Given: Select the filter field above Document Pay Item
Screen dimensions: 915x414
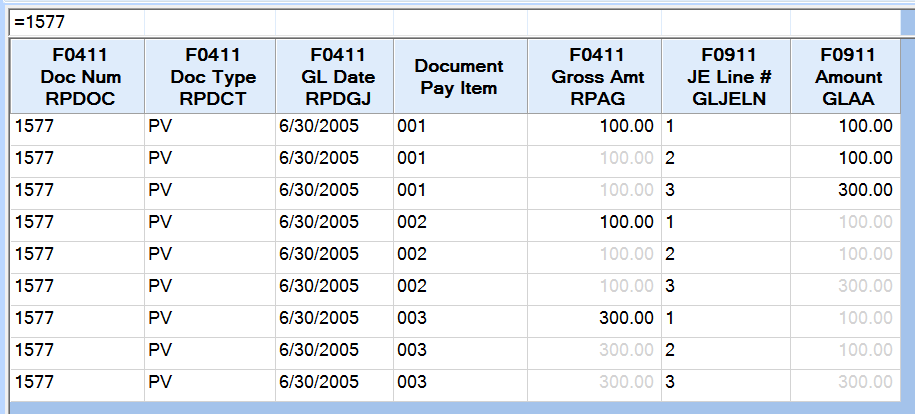Looking at the screenshot, I should click(x=460, y=21).
